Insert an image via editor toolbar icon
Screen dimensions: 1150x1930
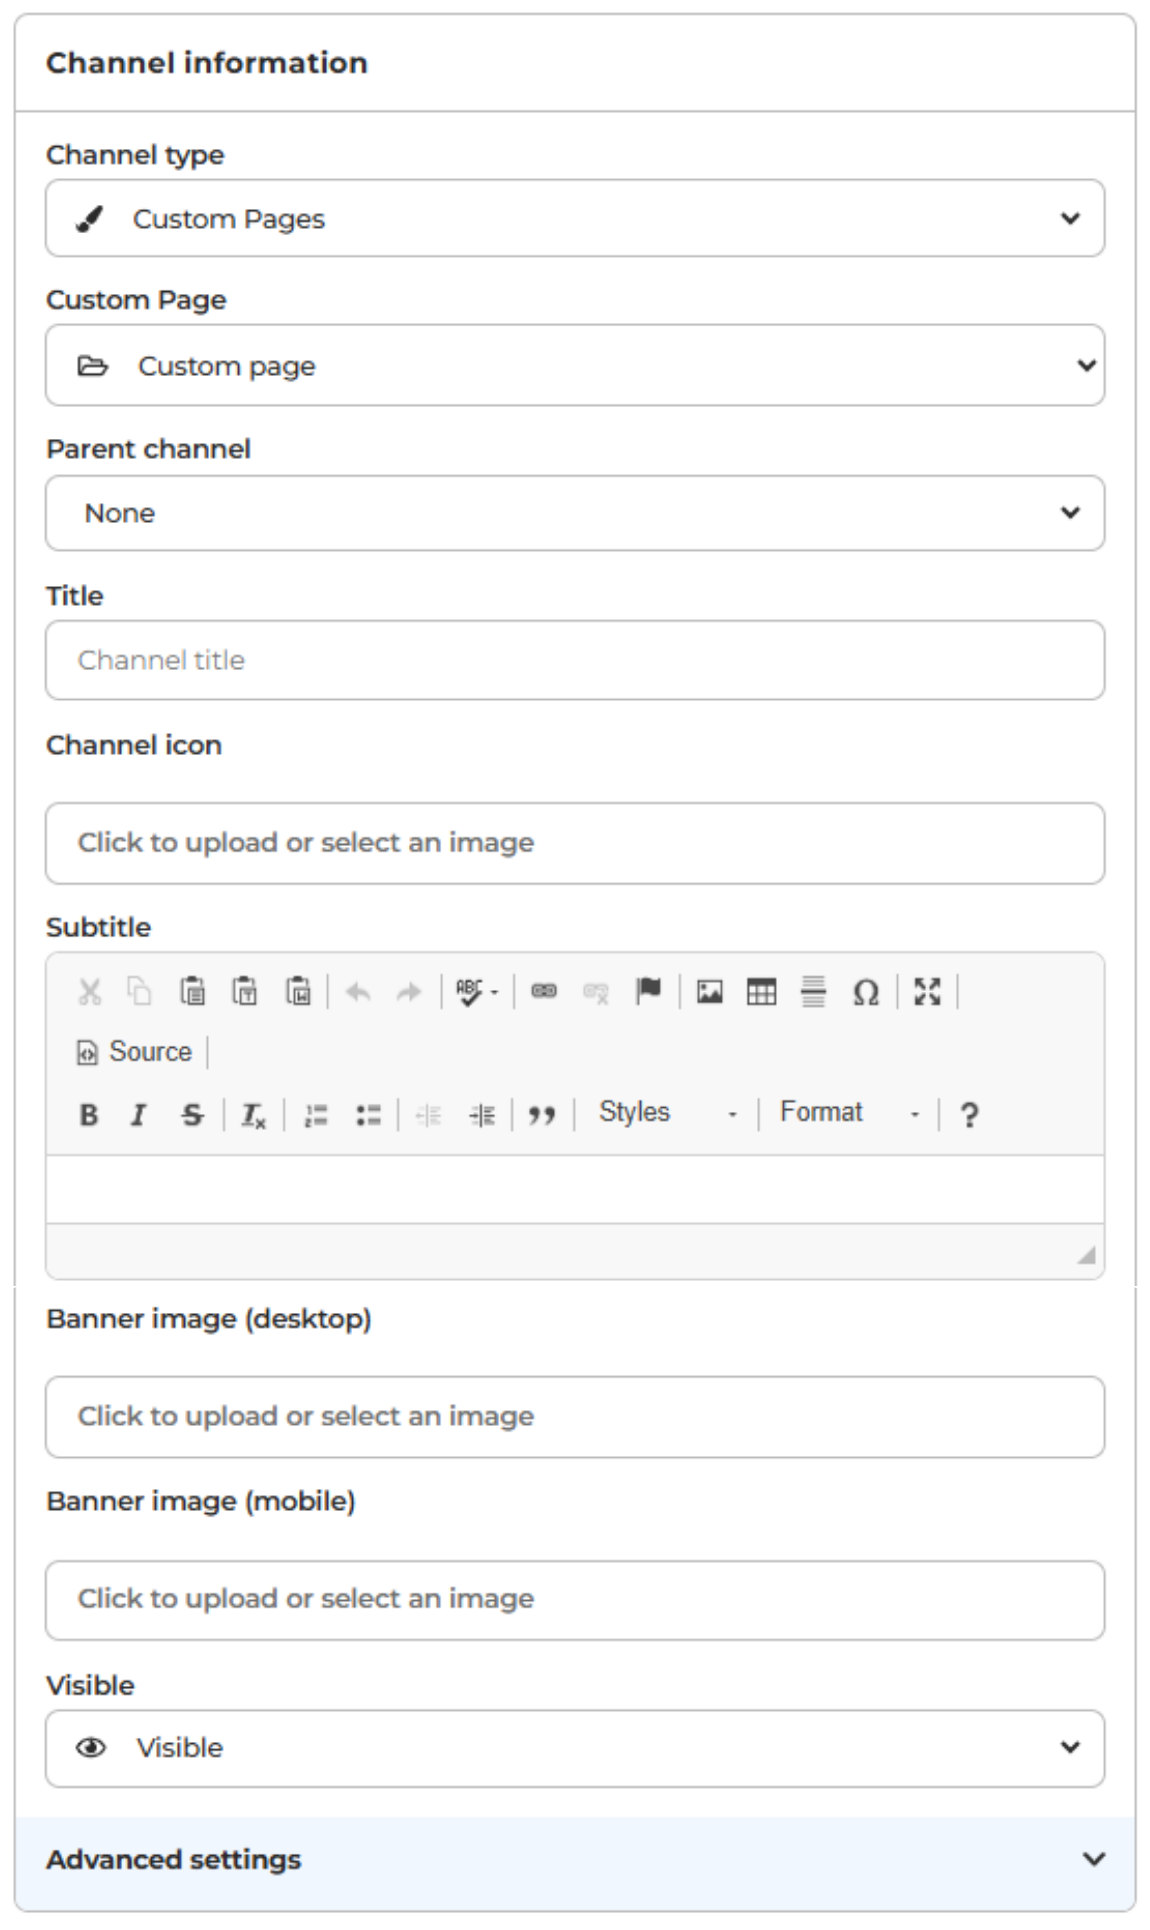click(x=710, y=992)
